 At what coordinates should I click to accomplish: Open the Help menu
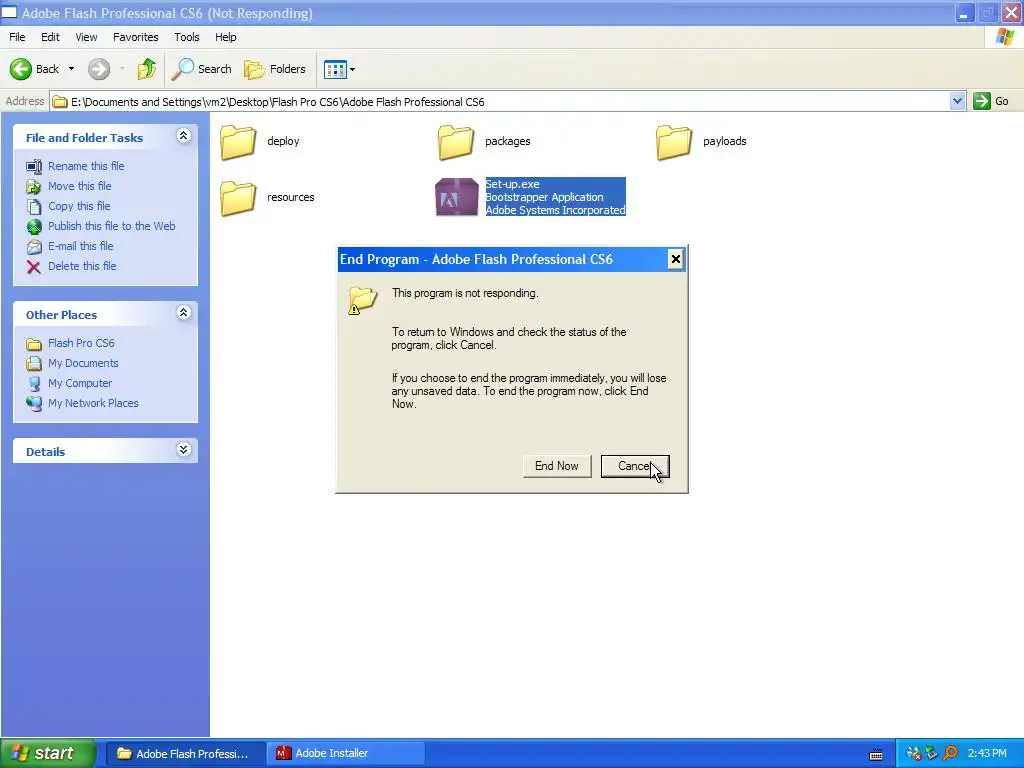point(225,37)
